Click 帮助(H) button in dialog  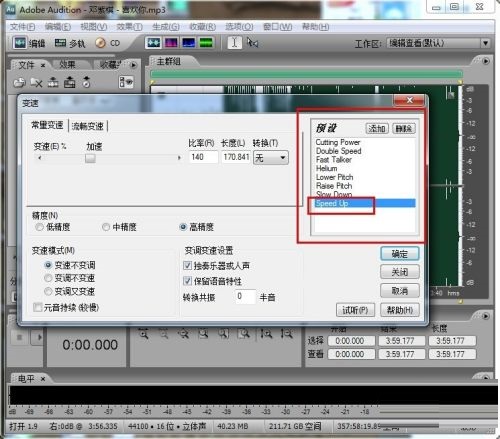point(400,310)
